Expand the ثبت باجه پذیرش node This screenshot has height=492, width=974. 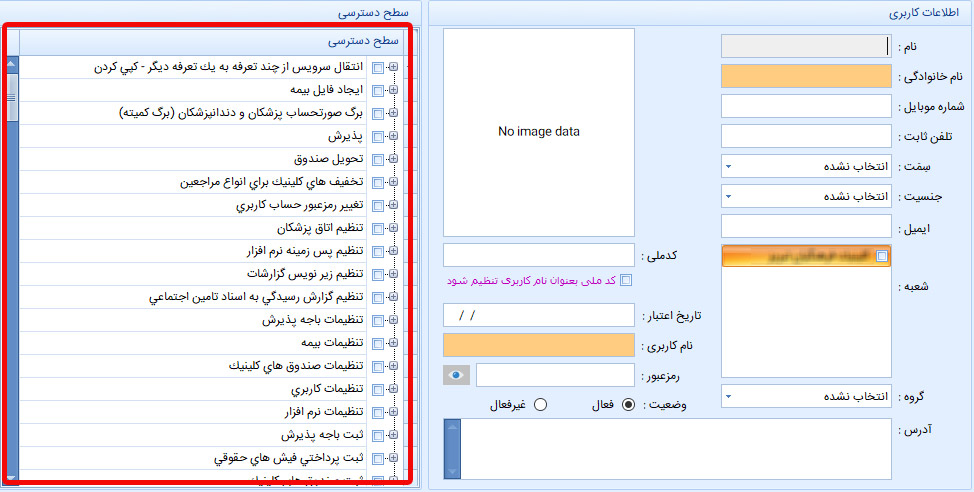[393, 435]
